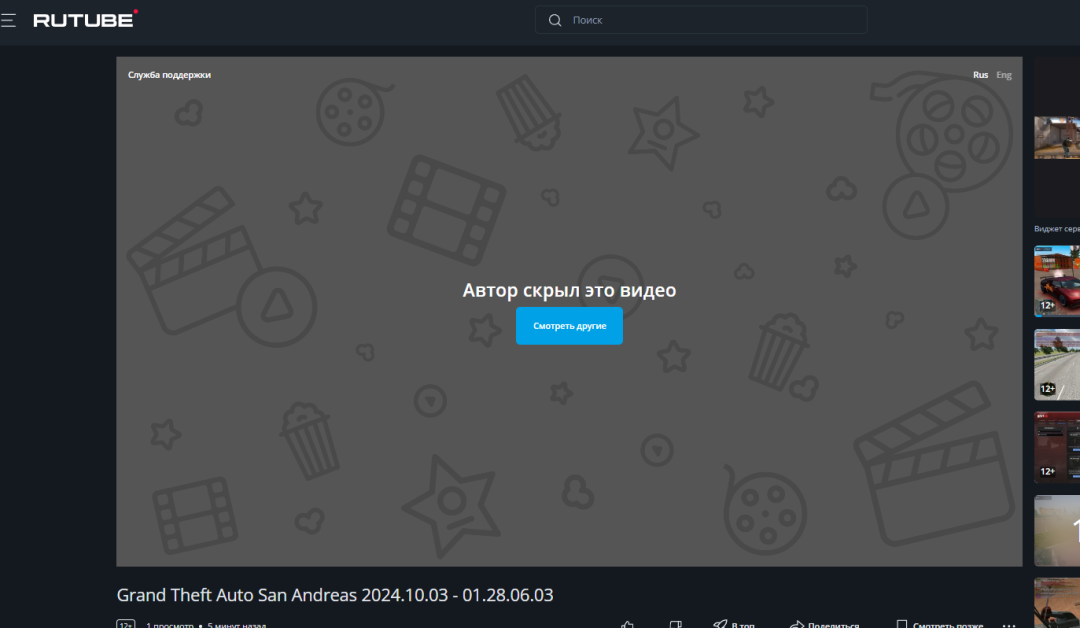Screen dimensions: 1080x628
Task: Open the red sports car video thumbnail
Action: pyautogui.click(x=1057, y=281)
